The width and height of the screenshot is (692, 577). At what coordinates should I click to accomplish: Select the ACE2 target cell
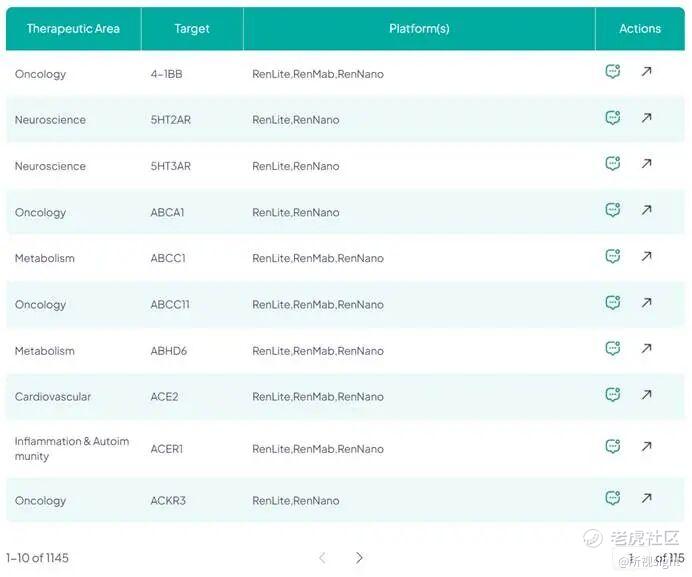(164, 397)
